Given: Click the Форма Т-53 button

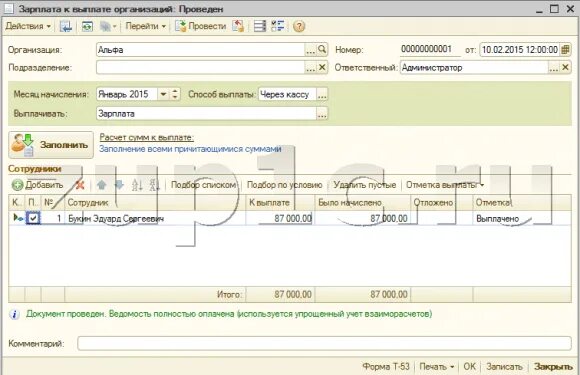Looking at the screenshot, I should coord(386,366).
